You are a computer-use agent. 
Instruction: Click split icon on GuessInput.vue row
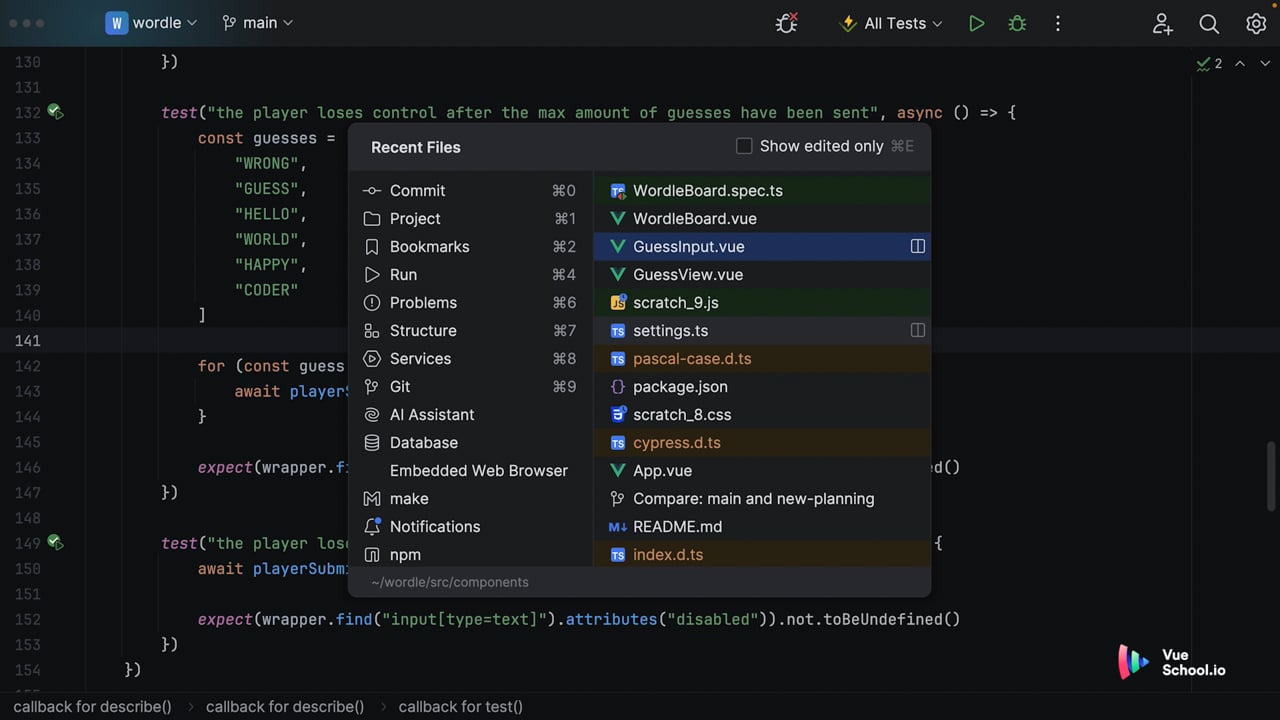pos(917,246)
